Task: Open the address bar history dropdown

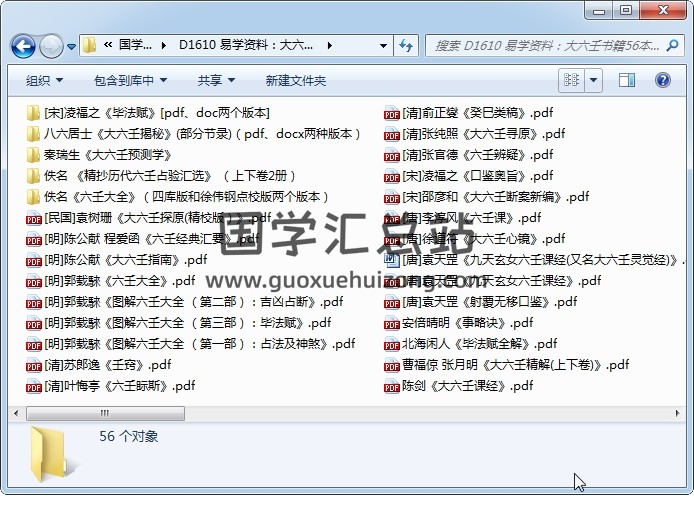Action: (384, 46)
